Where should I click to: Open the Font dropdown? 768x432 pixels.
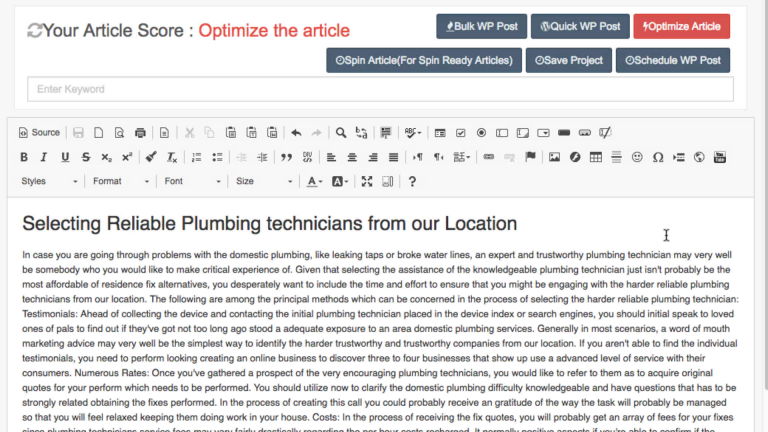(x=191, y=181)
